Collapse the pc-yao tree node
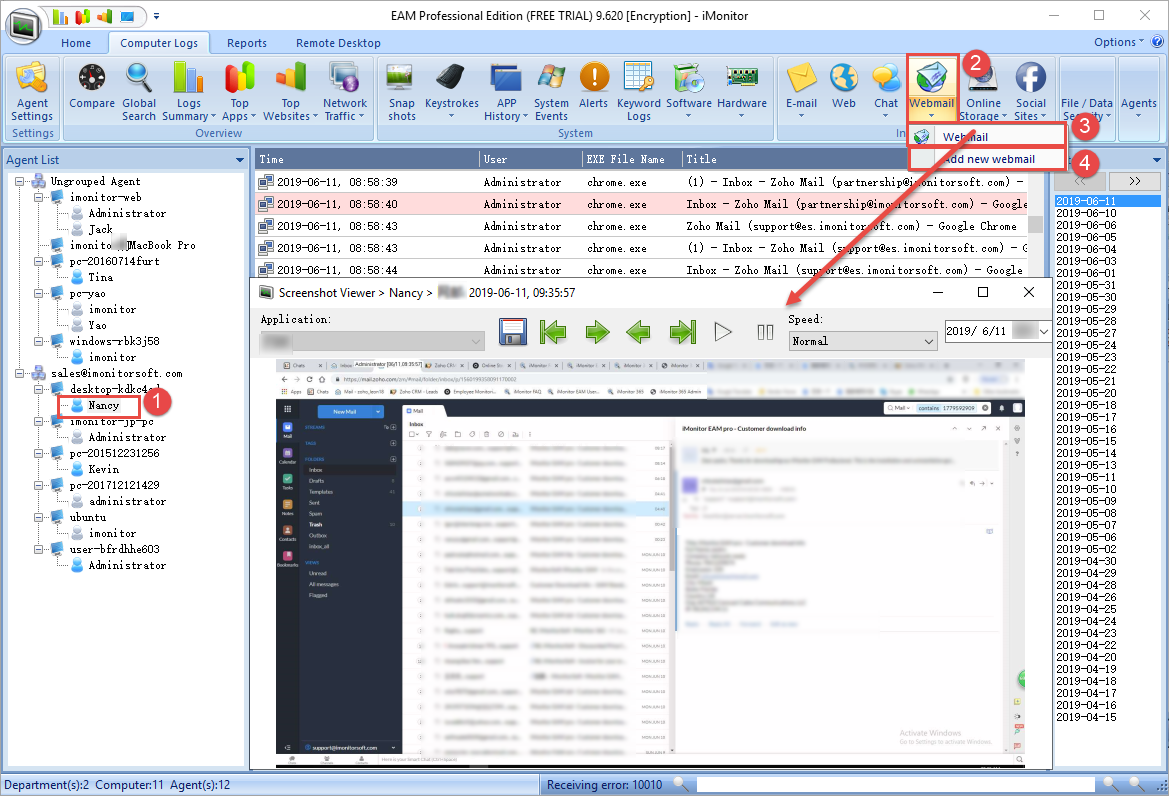 click(39, 294)
